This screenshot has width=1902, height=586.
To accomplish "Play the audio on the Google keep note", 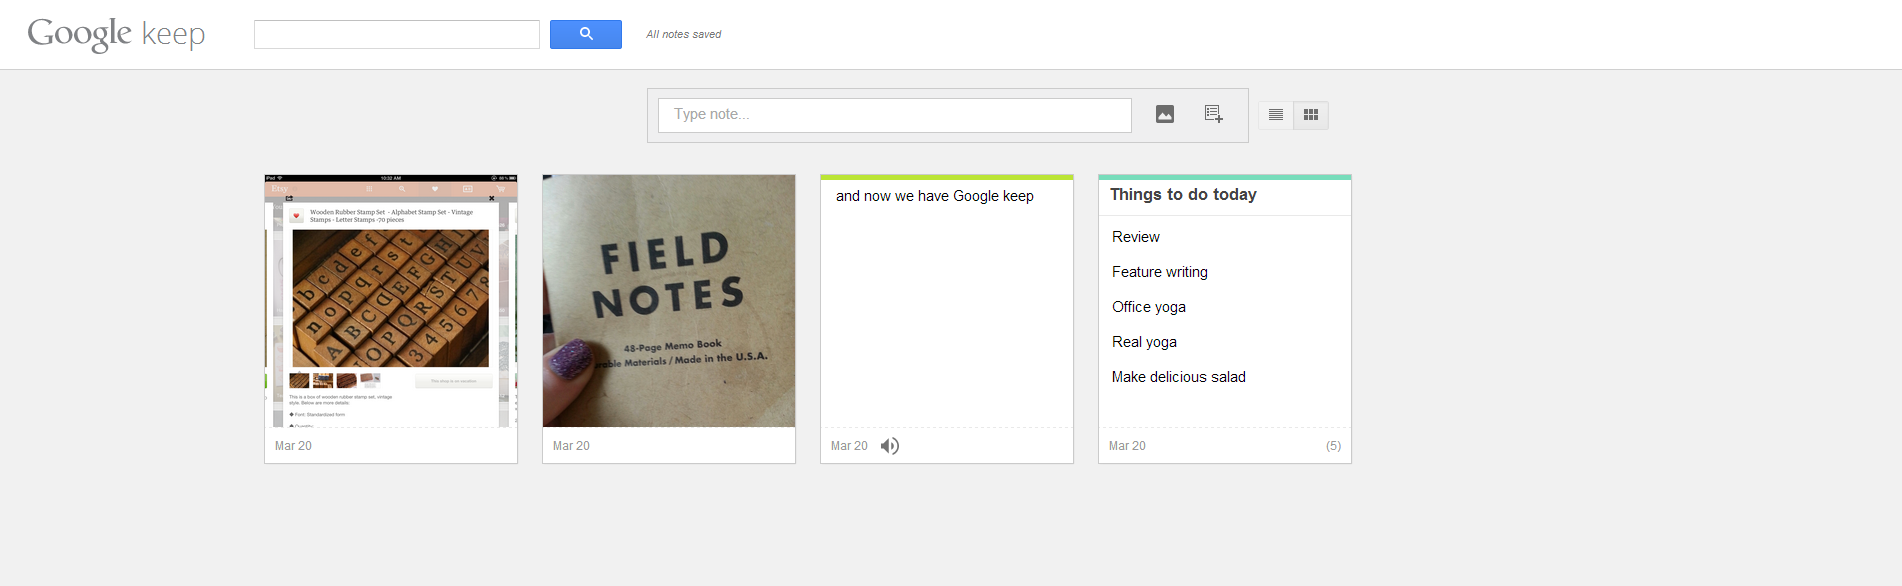I will [x=890, y=446].
